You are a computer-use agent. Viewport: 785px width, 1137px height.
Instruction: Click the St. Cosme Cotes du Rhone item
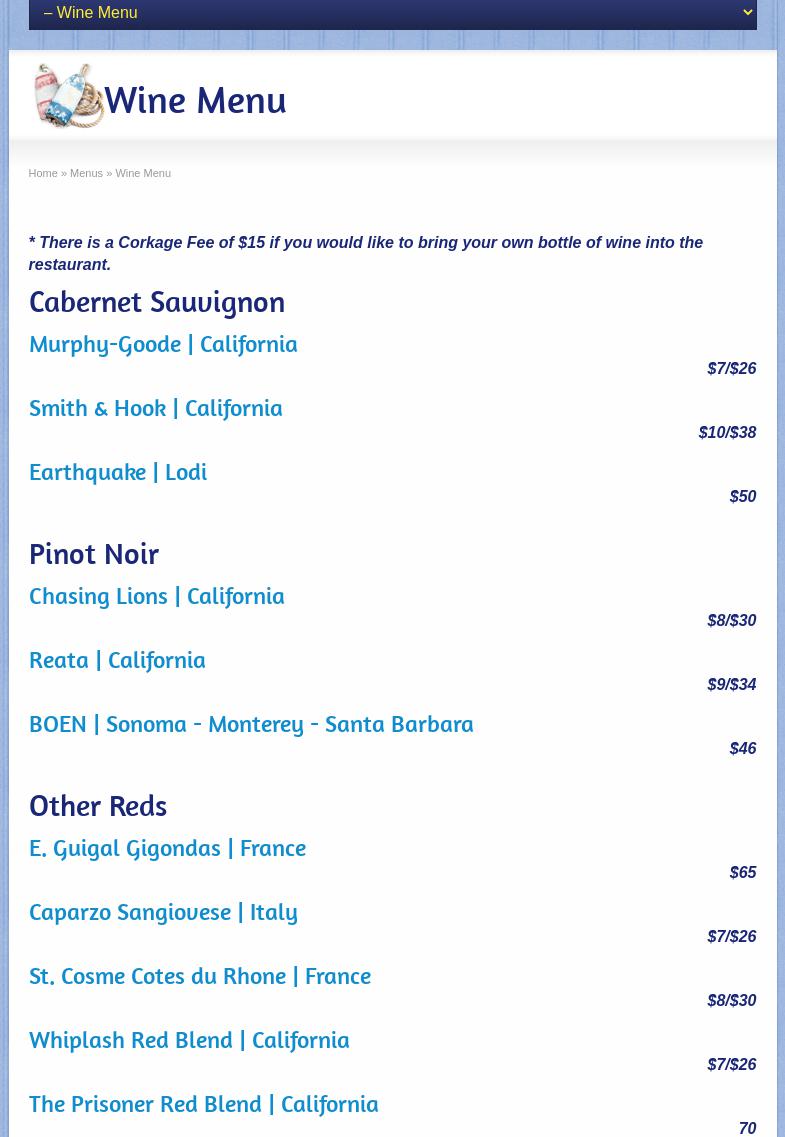click(x=200, y=976)
